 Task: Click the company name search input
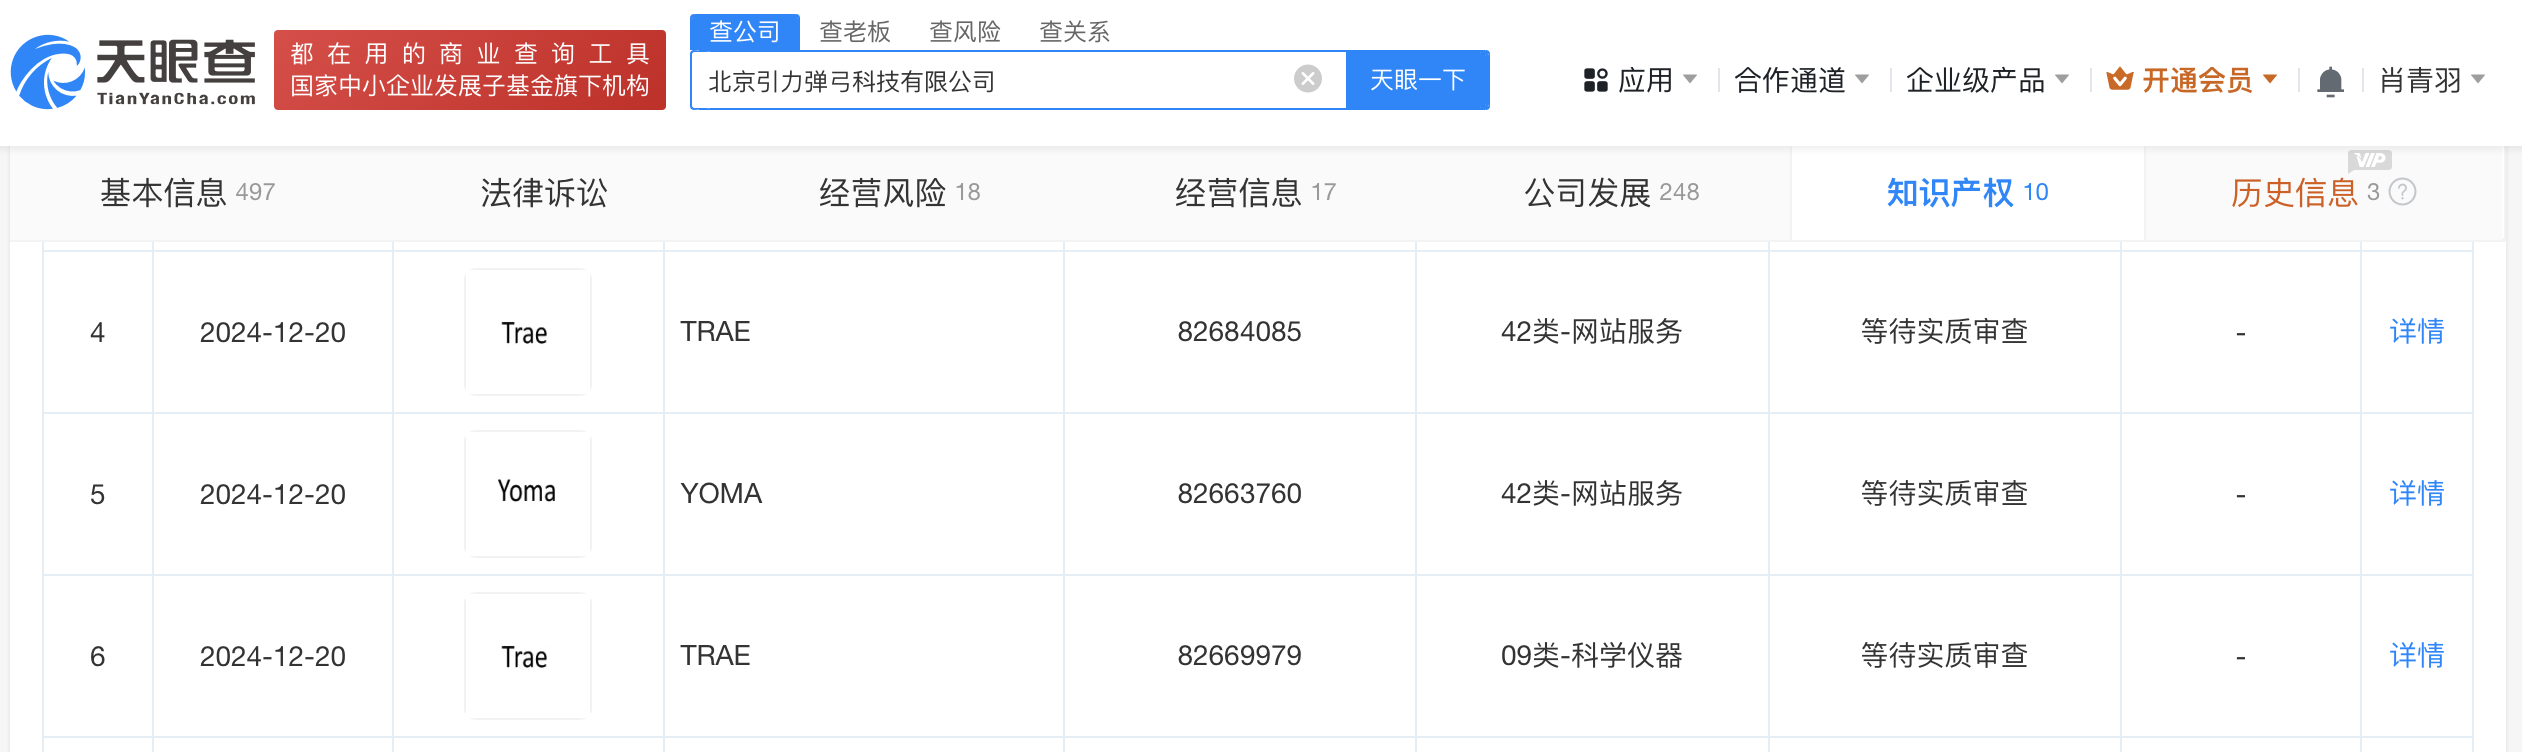click(x=990, y=81)
